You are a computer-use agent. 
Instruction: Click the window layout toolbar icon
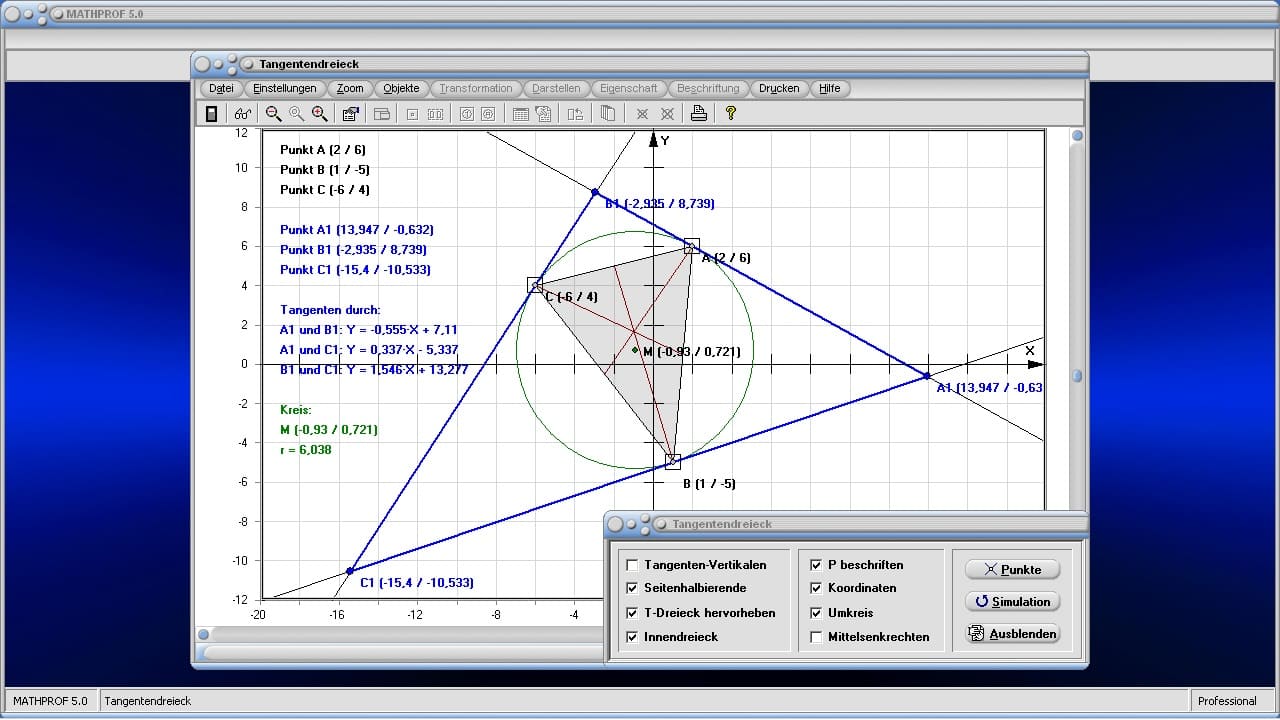point(382,114)
